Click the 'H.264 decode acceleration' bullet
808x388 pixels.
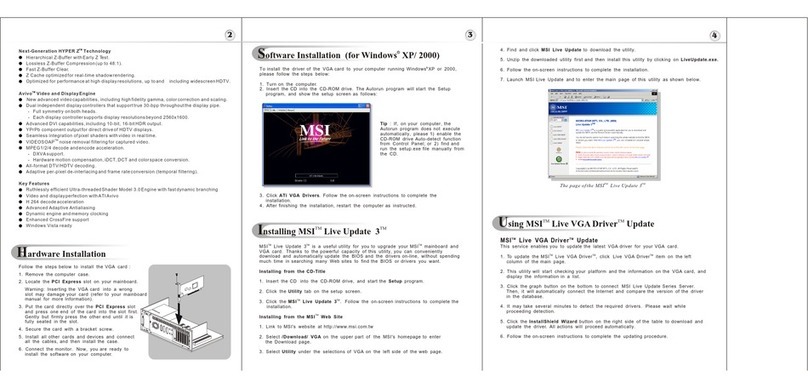pos(55,201)
